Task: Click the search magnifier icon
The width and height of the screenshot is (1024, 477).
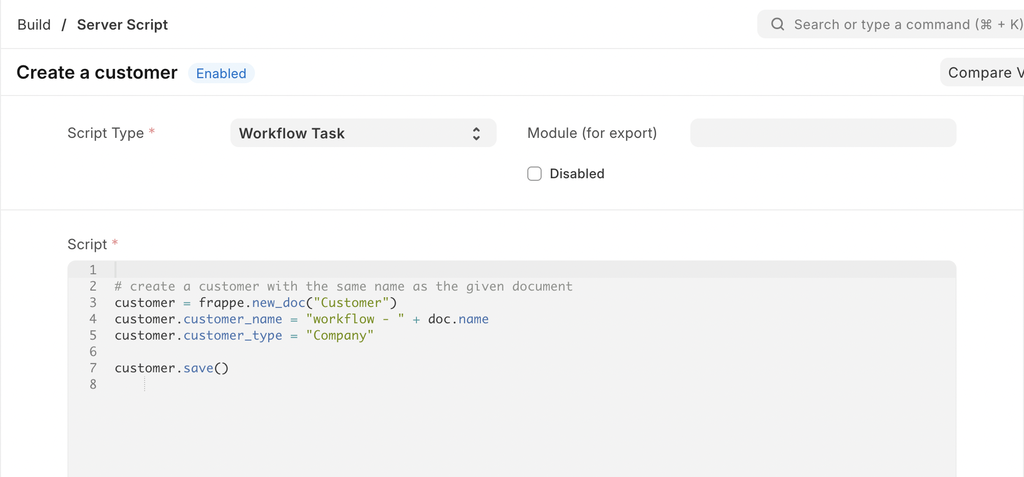Action: [777, 25]
